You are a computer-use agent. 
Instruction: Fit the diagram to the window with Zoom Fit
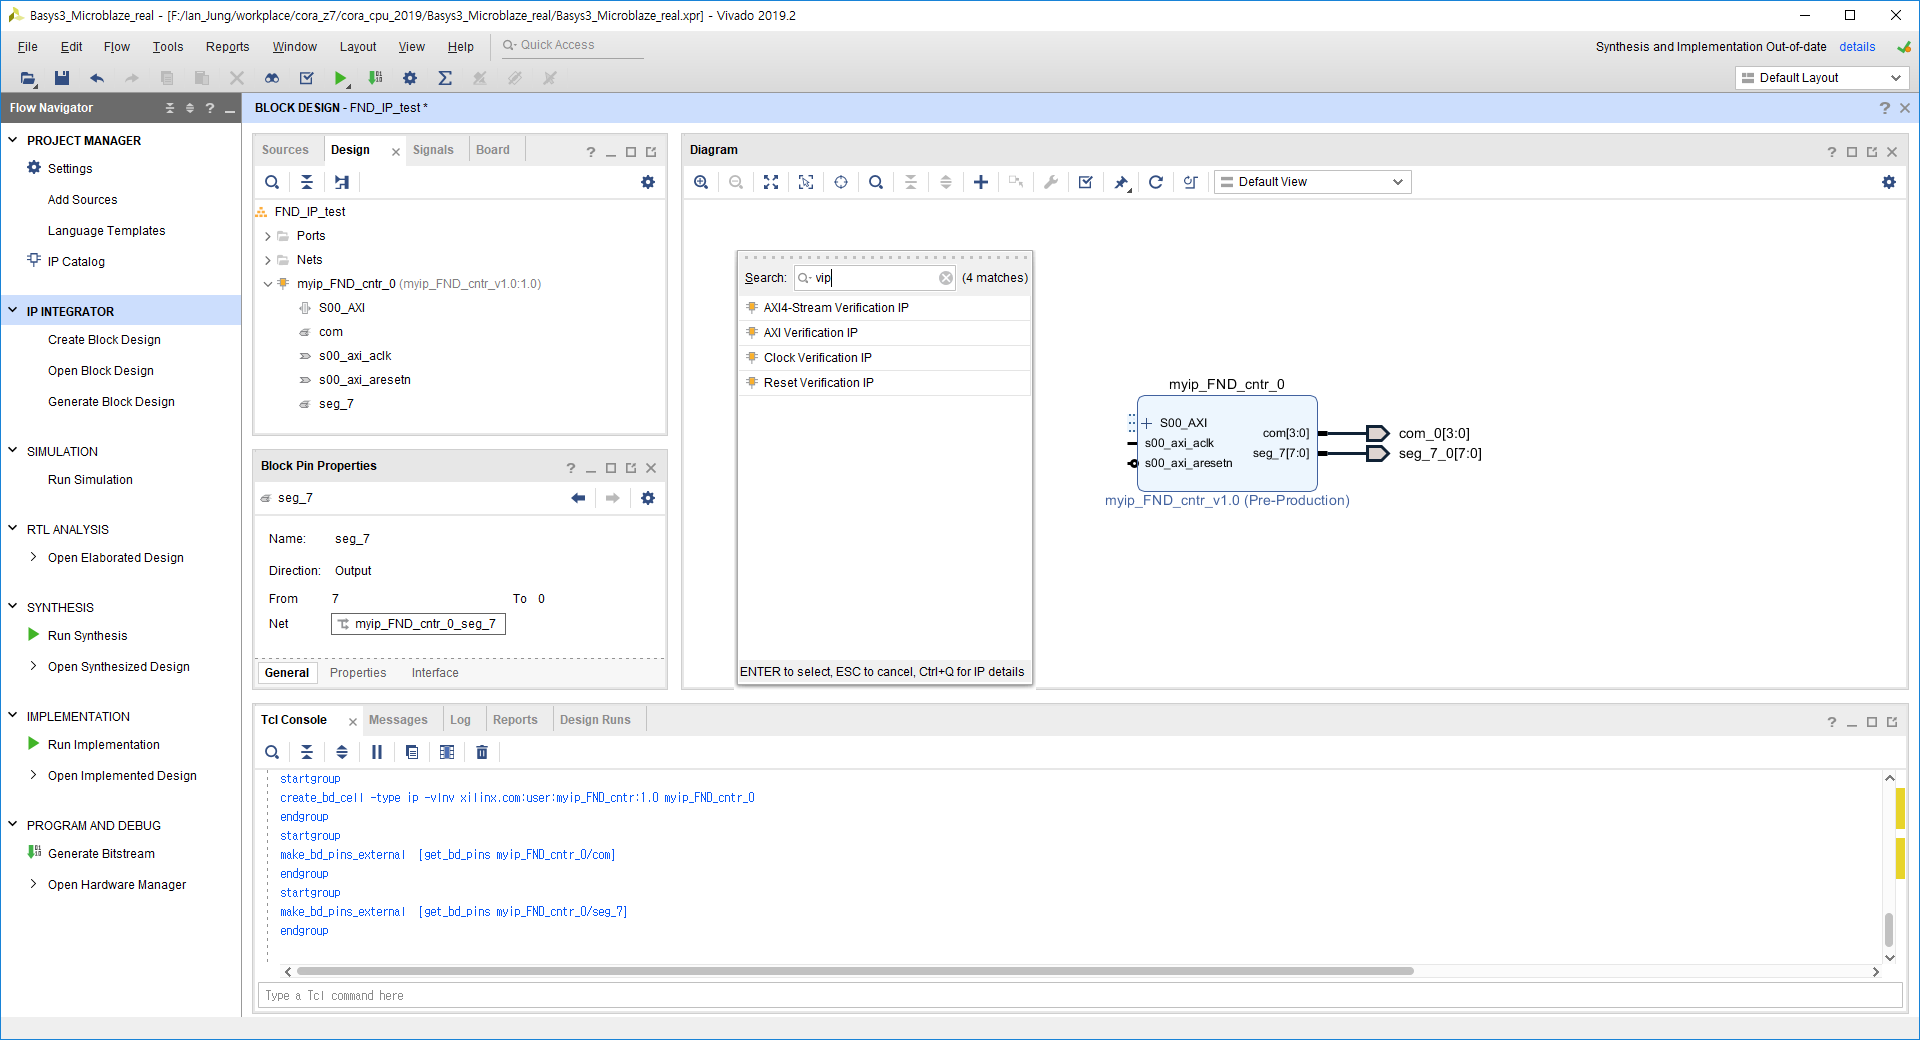coord(771,182)
